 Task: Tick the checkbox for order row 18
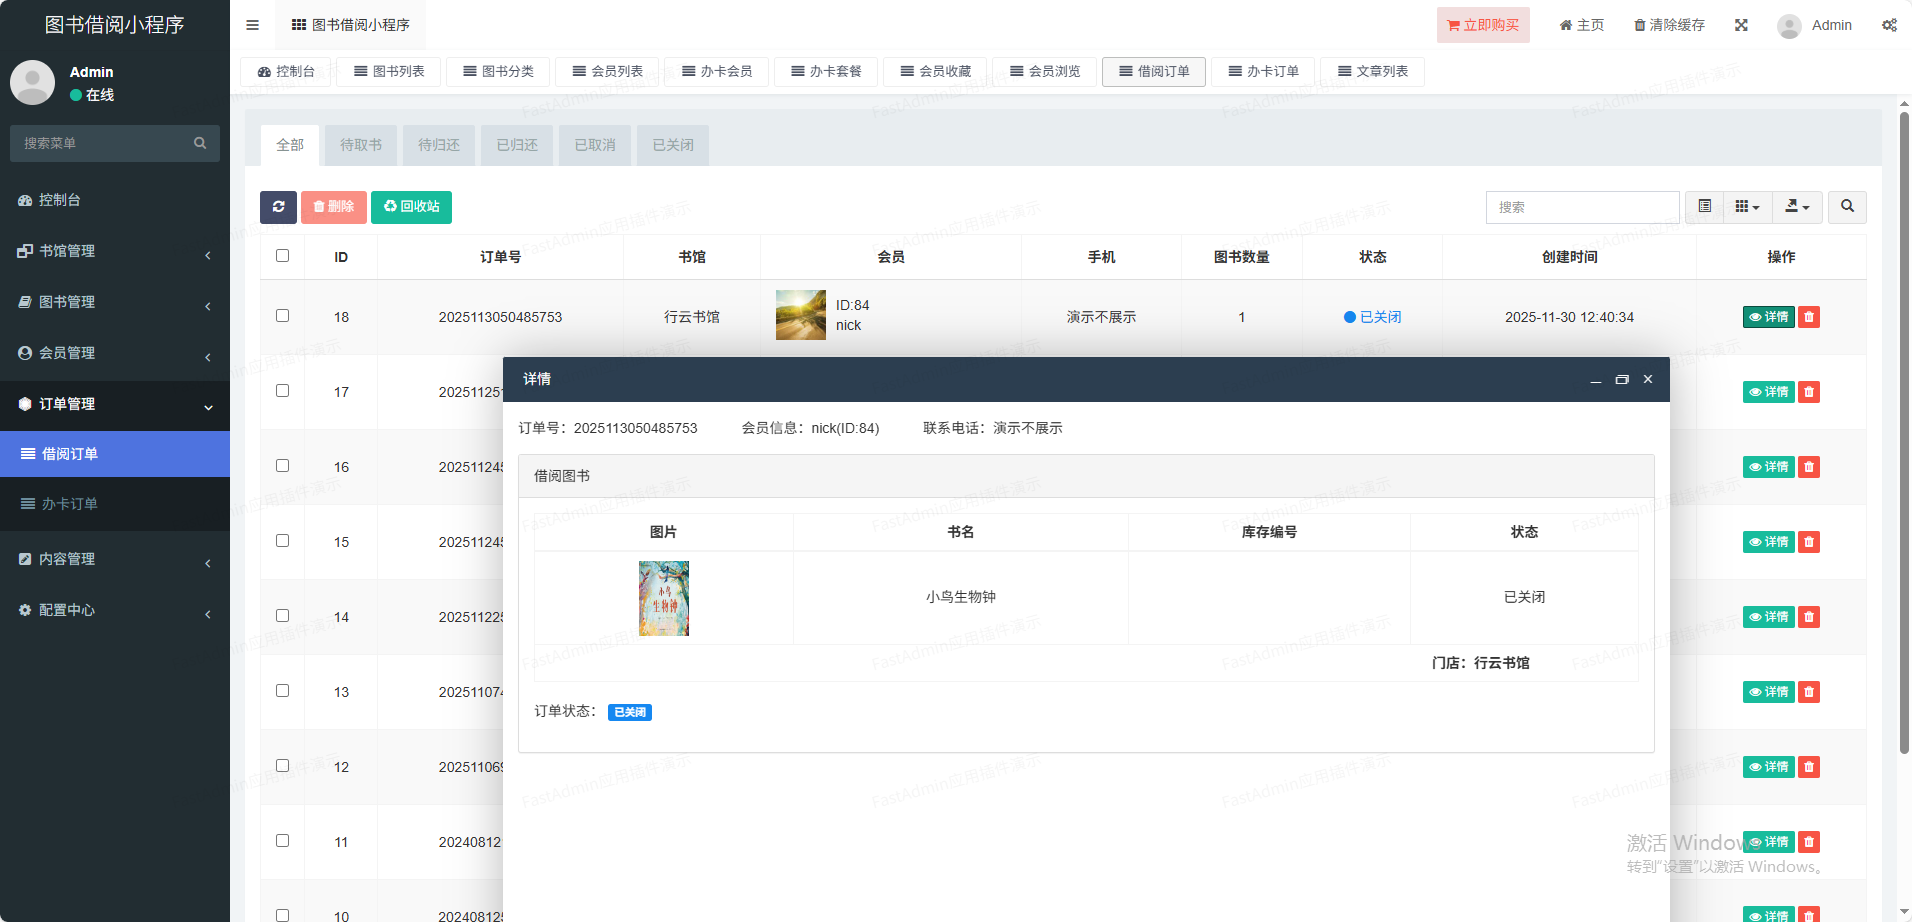point(283,316)
